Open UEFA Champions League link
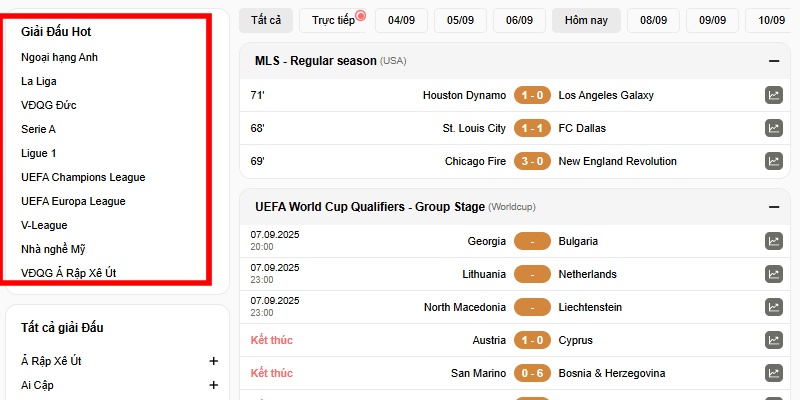 pos(83,177)
